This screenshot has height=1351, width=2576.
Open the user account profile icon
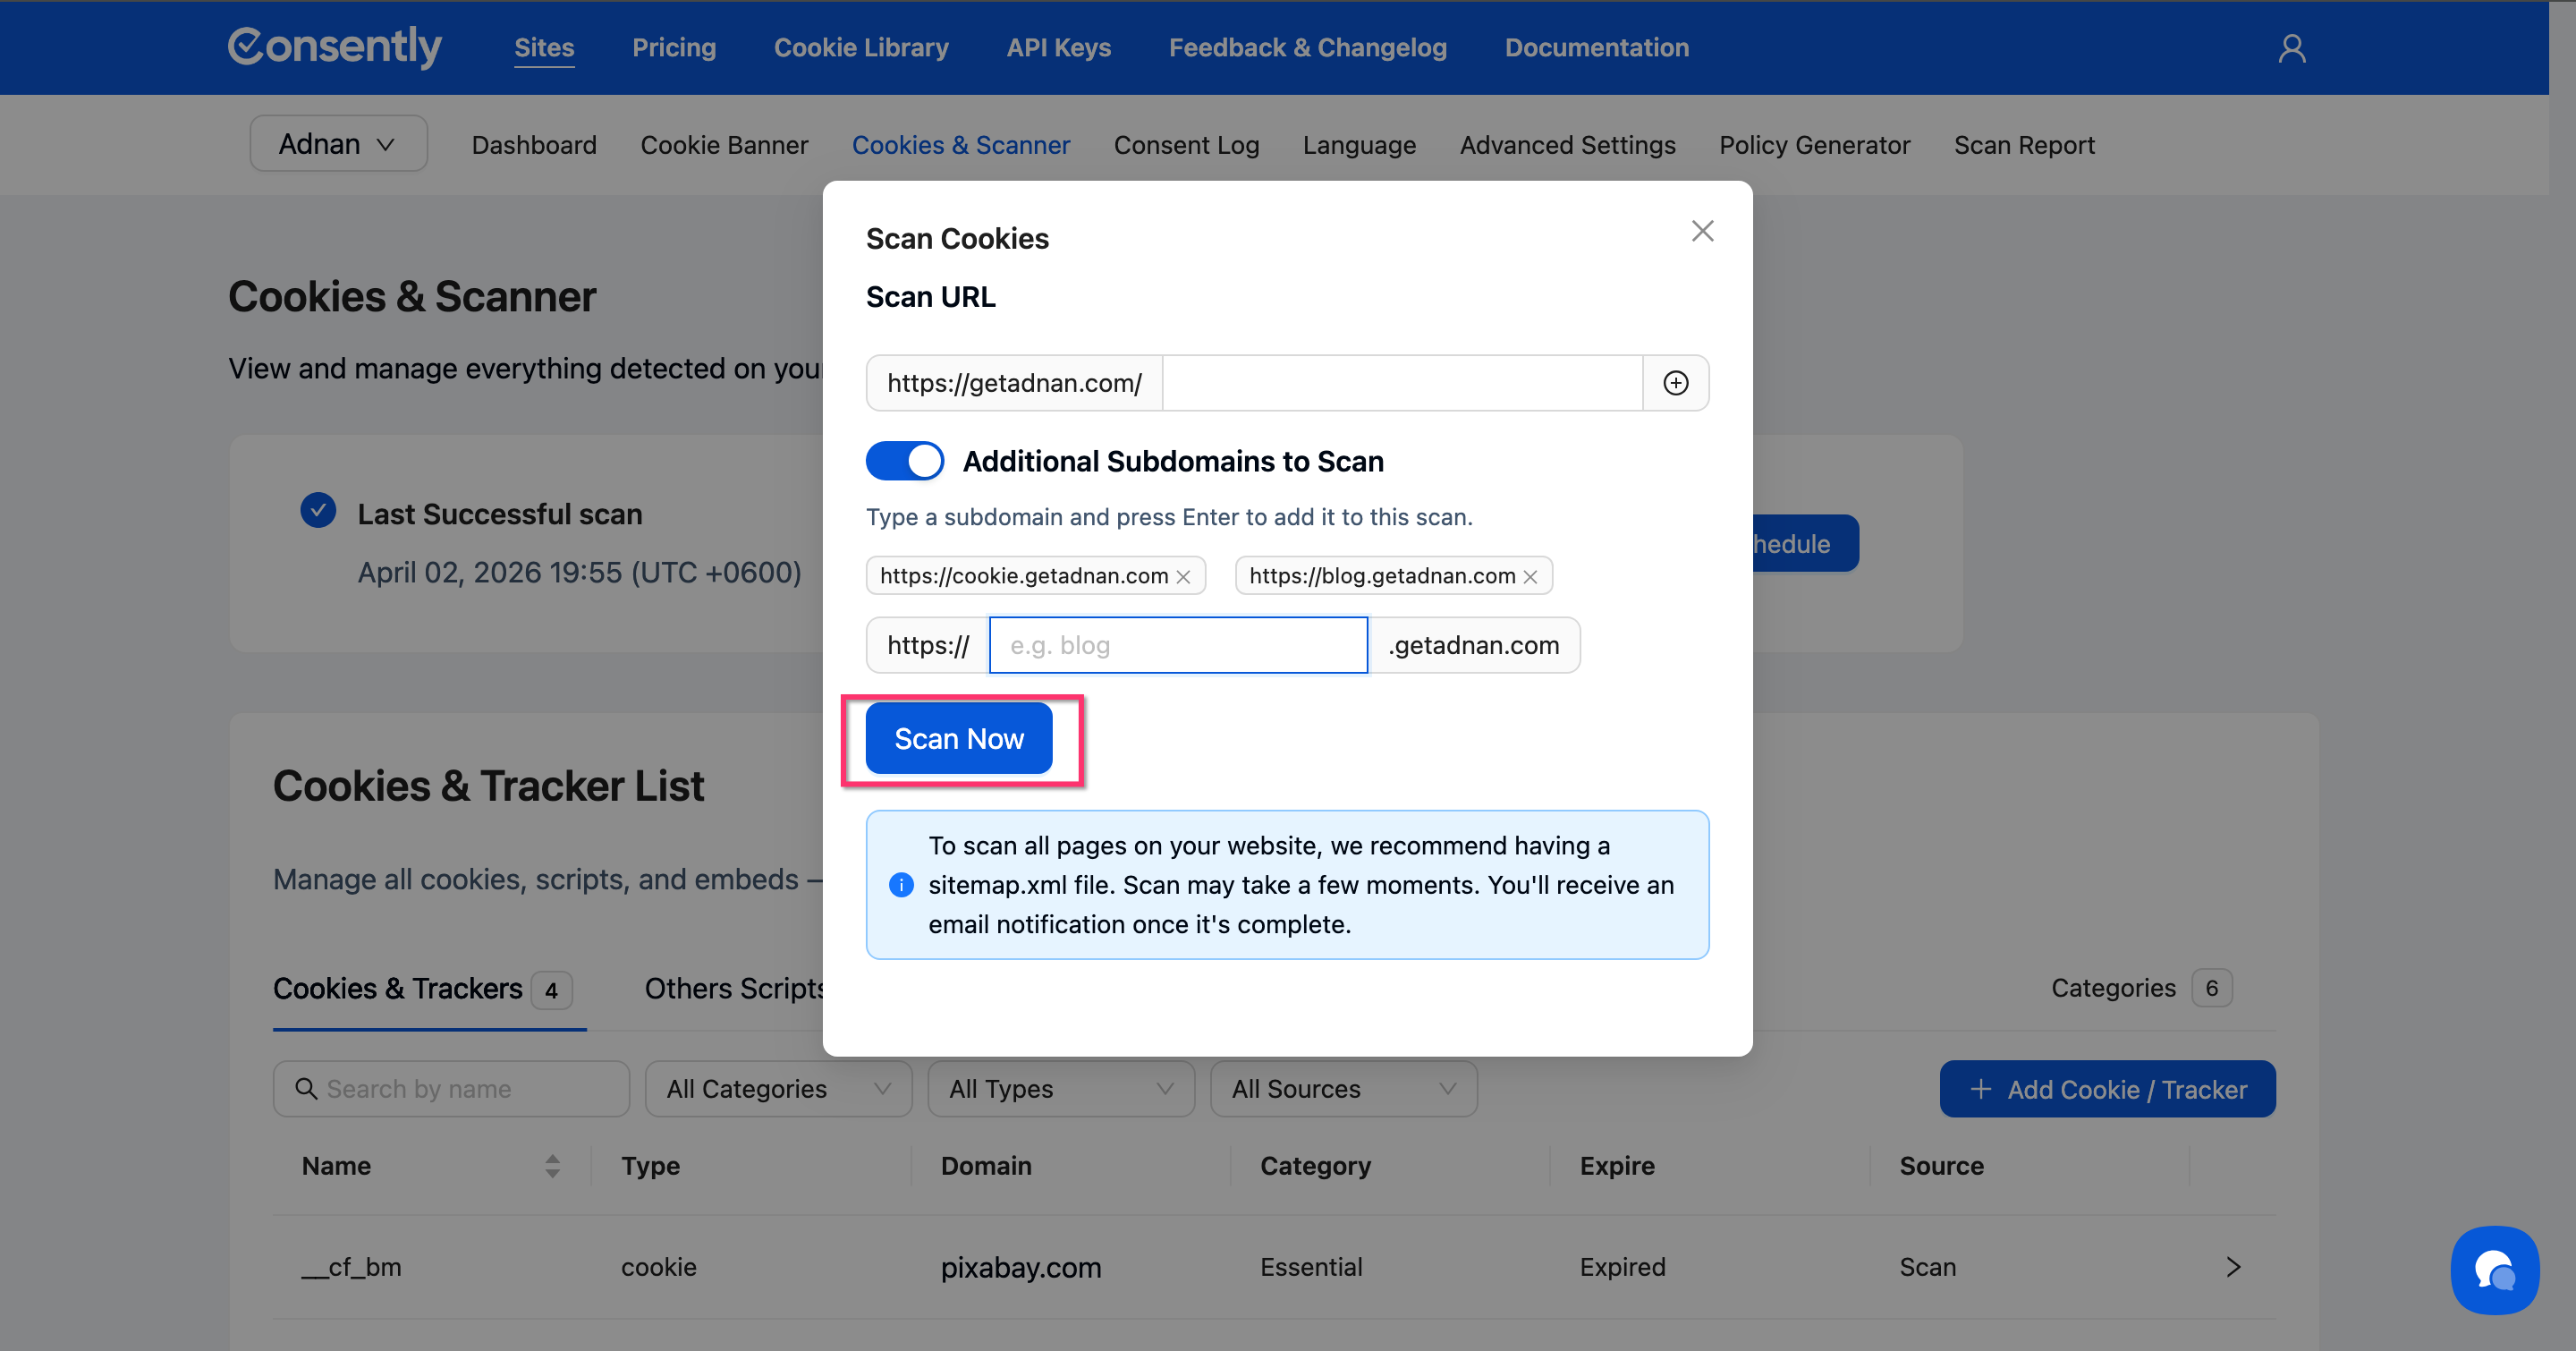click(2291, 48)
